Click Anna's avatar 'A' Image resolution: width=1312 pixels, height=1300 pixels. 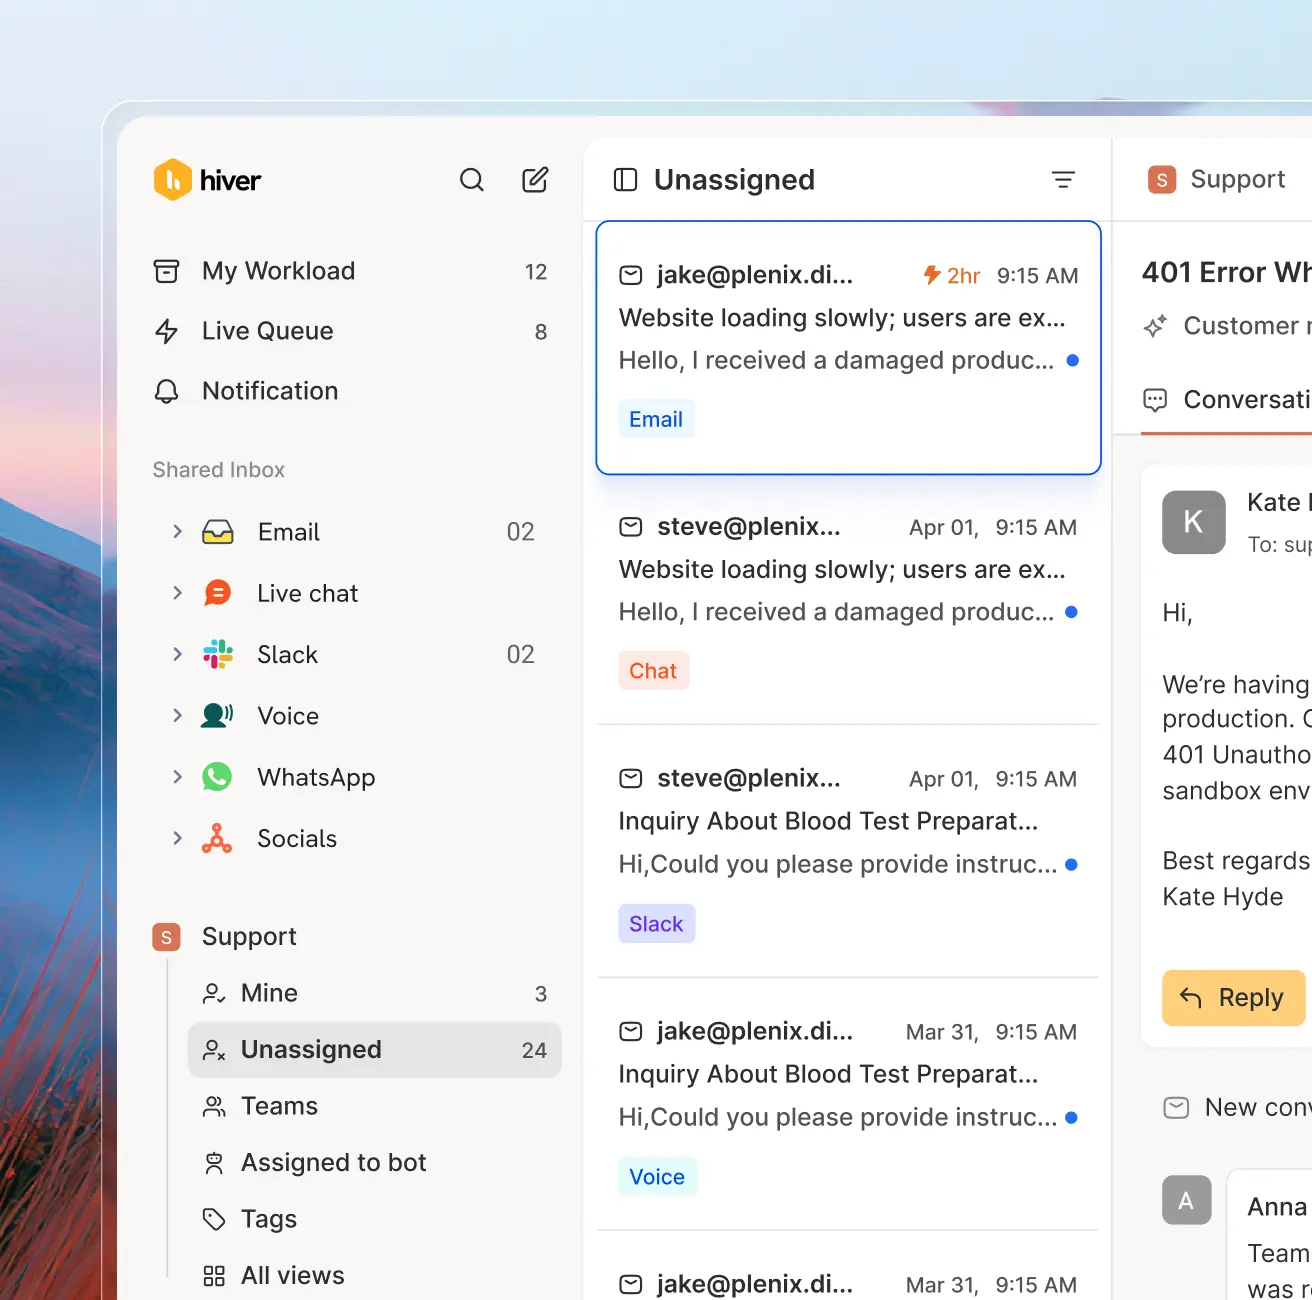(1187, 1200)
